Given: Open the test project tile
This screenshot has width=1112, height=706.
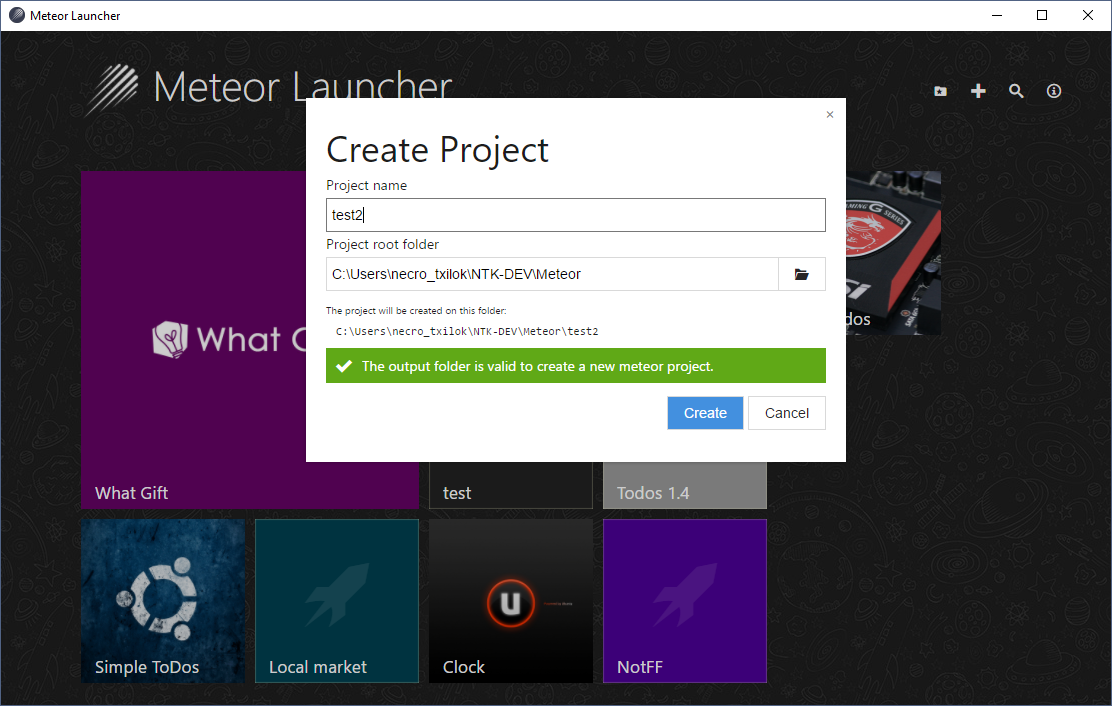Looking at the screenshot, I should tap(511, 486).
